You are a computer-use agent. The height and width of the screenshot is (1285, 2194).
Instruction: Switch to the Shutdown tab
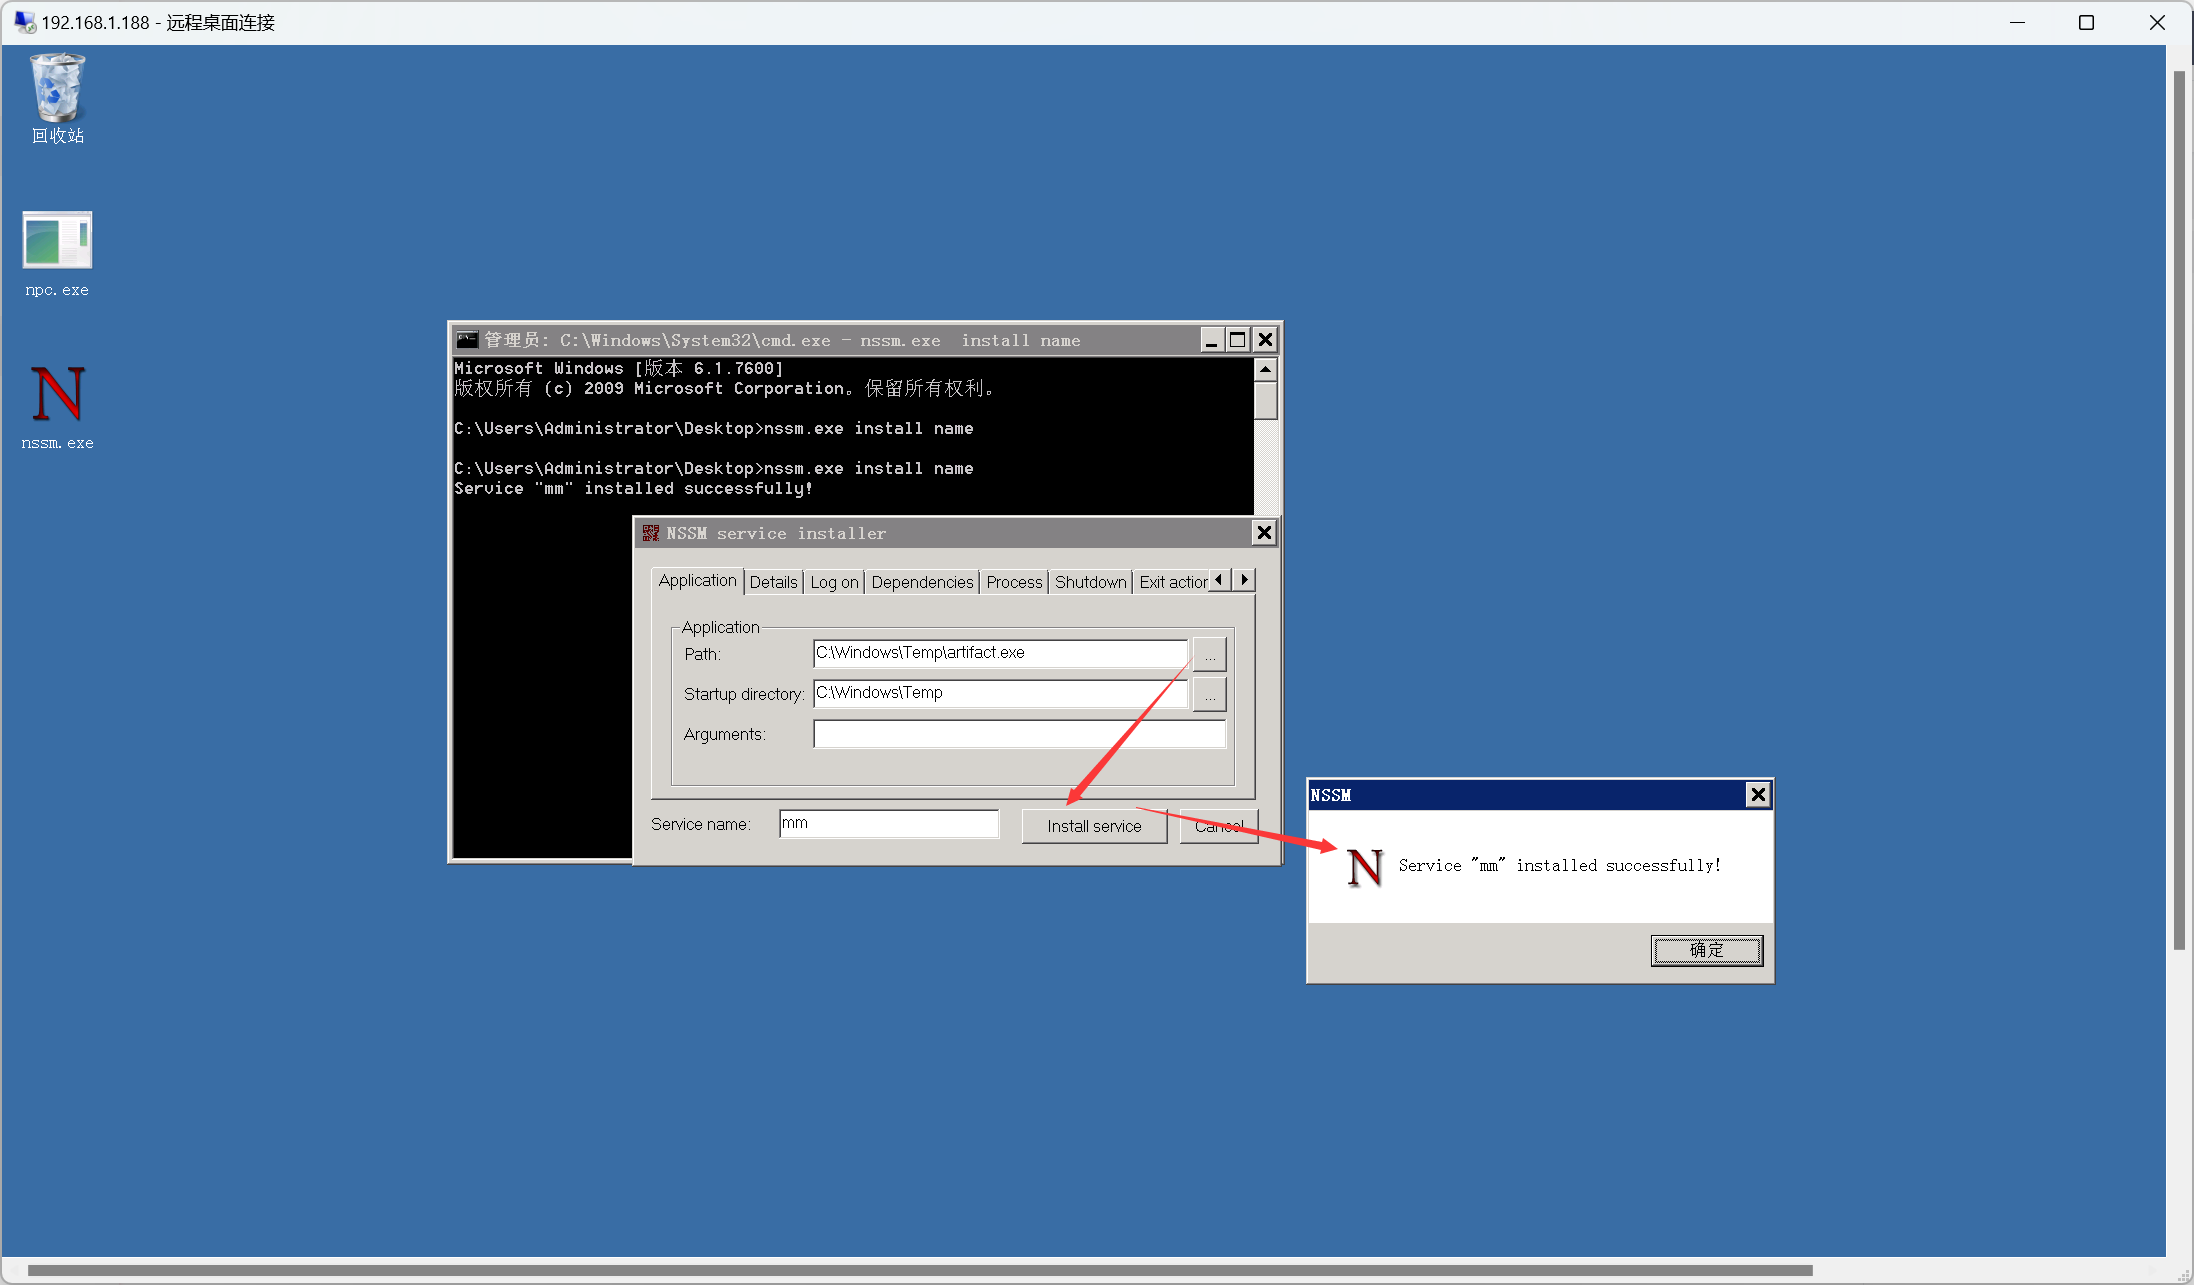pyautogui.click(x=1090, y=582)
